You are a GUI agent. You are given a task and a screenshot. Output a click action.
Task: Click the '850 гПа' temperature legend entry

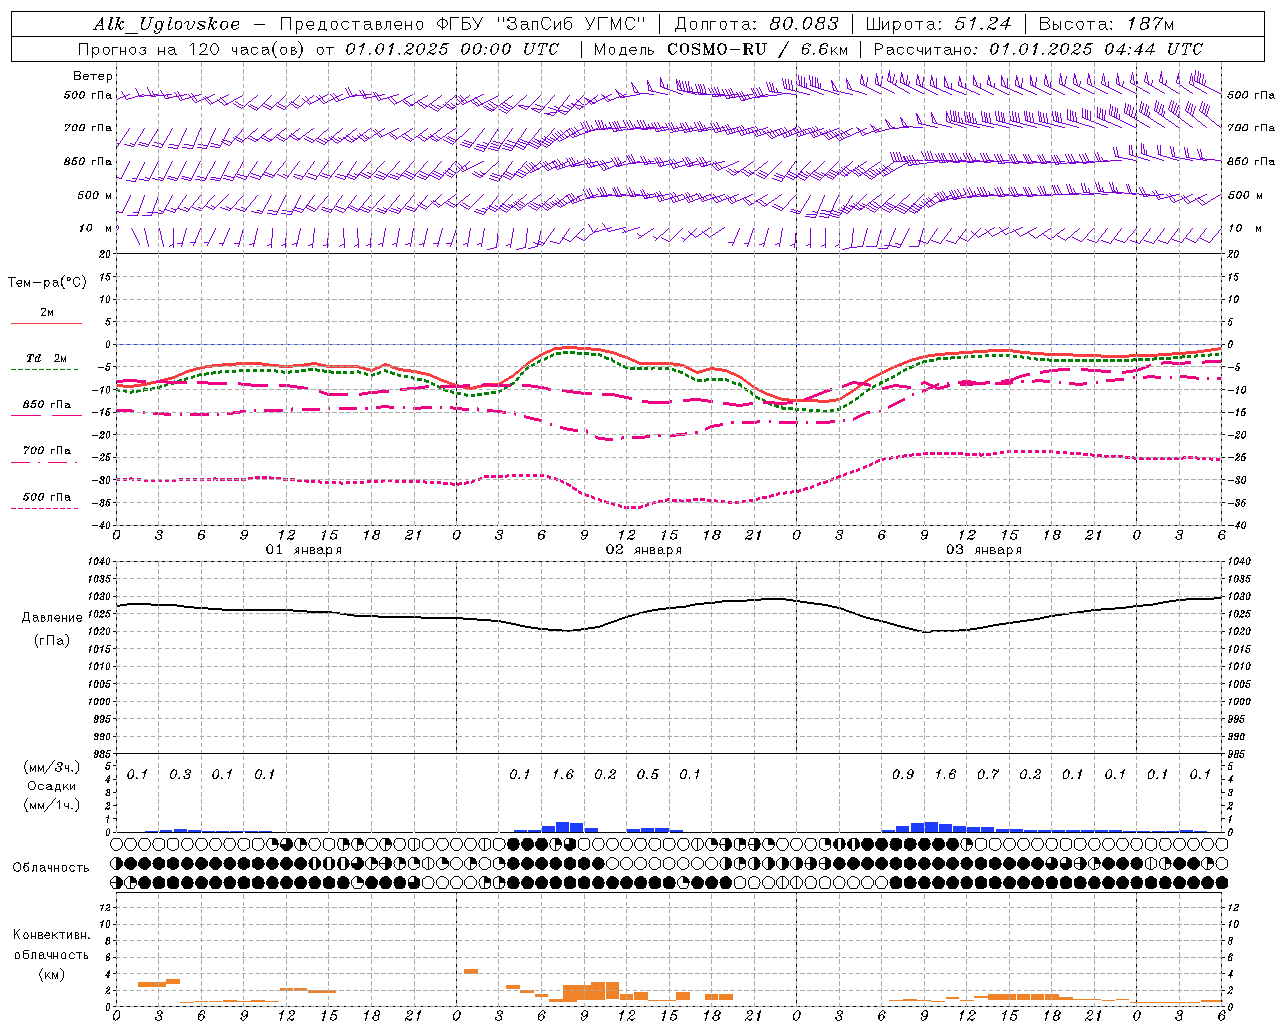[x=47, y=405]
